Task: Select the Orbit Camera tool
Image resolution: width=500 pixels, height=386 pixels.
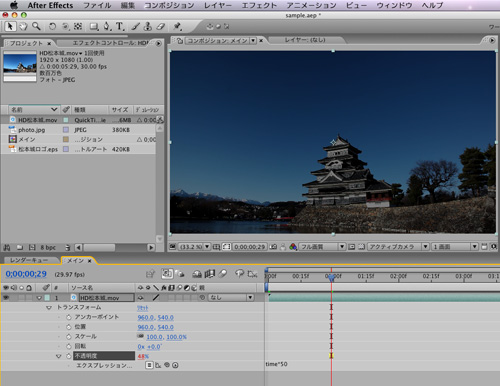Action: (65, 26)
